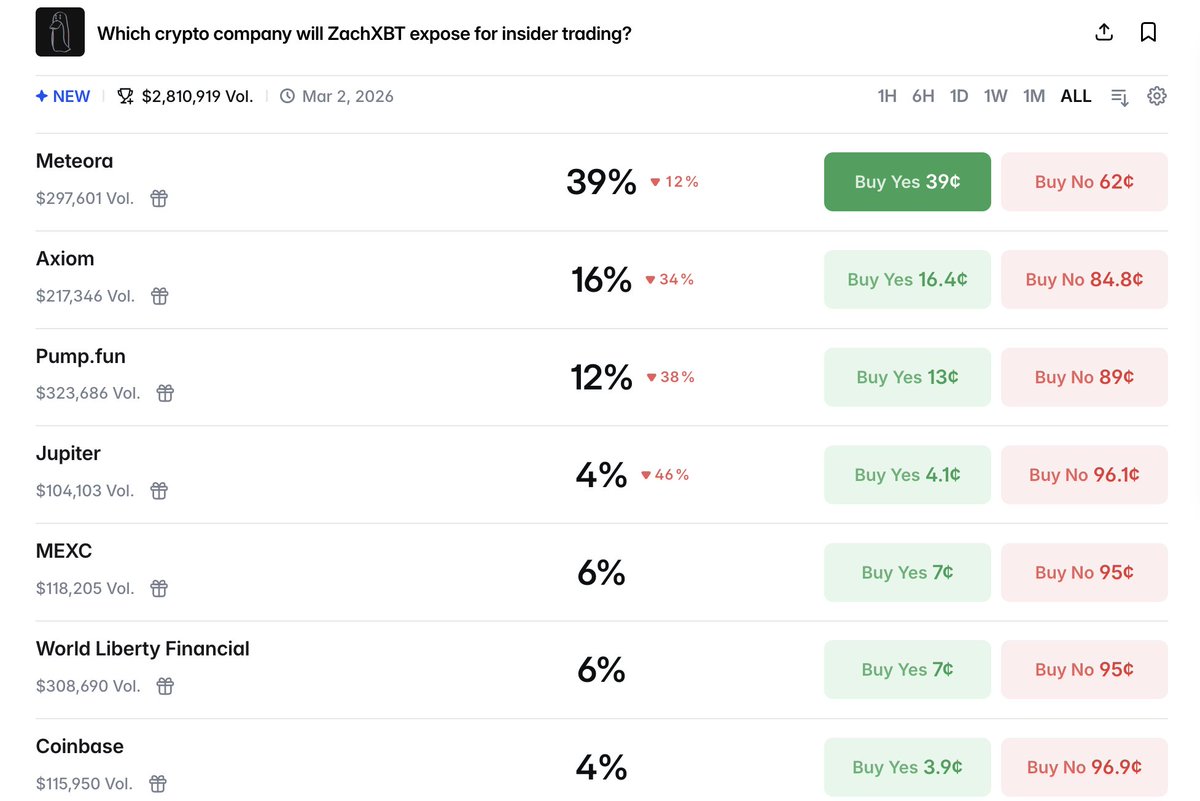The height and width of the screenshot is (801, 1200).
Task: Buy No on Axiom at 84.8¢
Action: 1084,280
